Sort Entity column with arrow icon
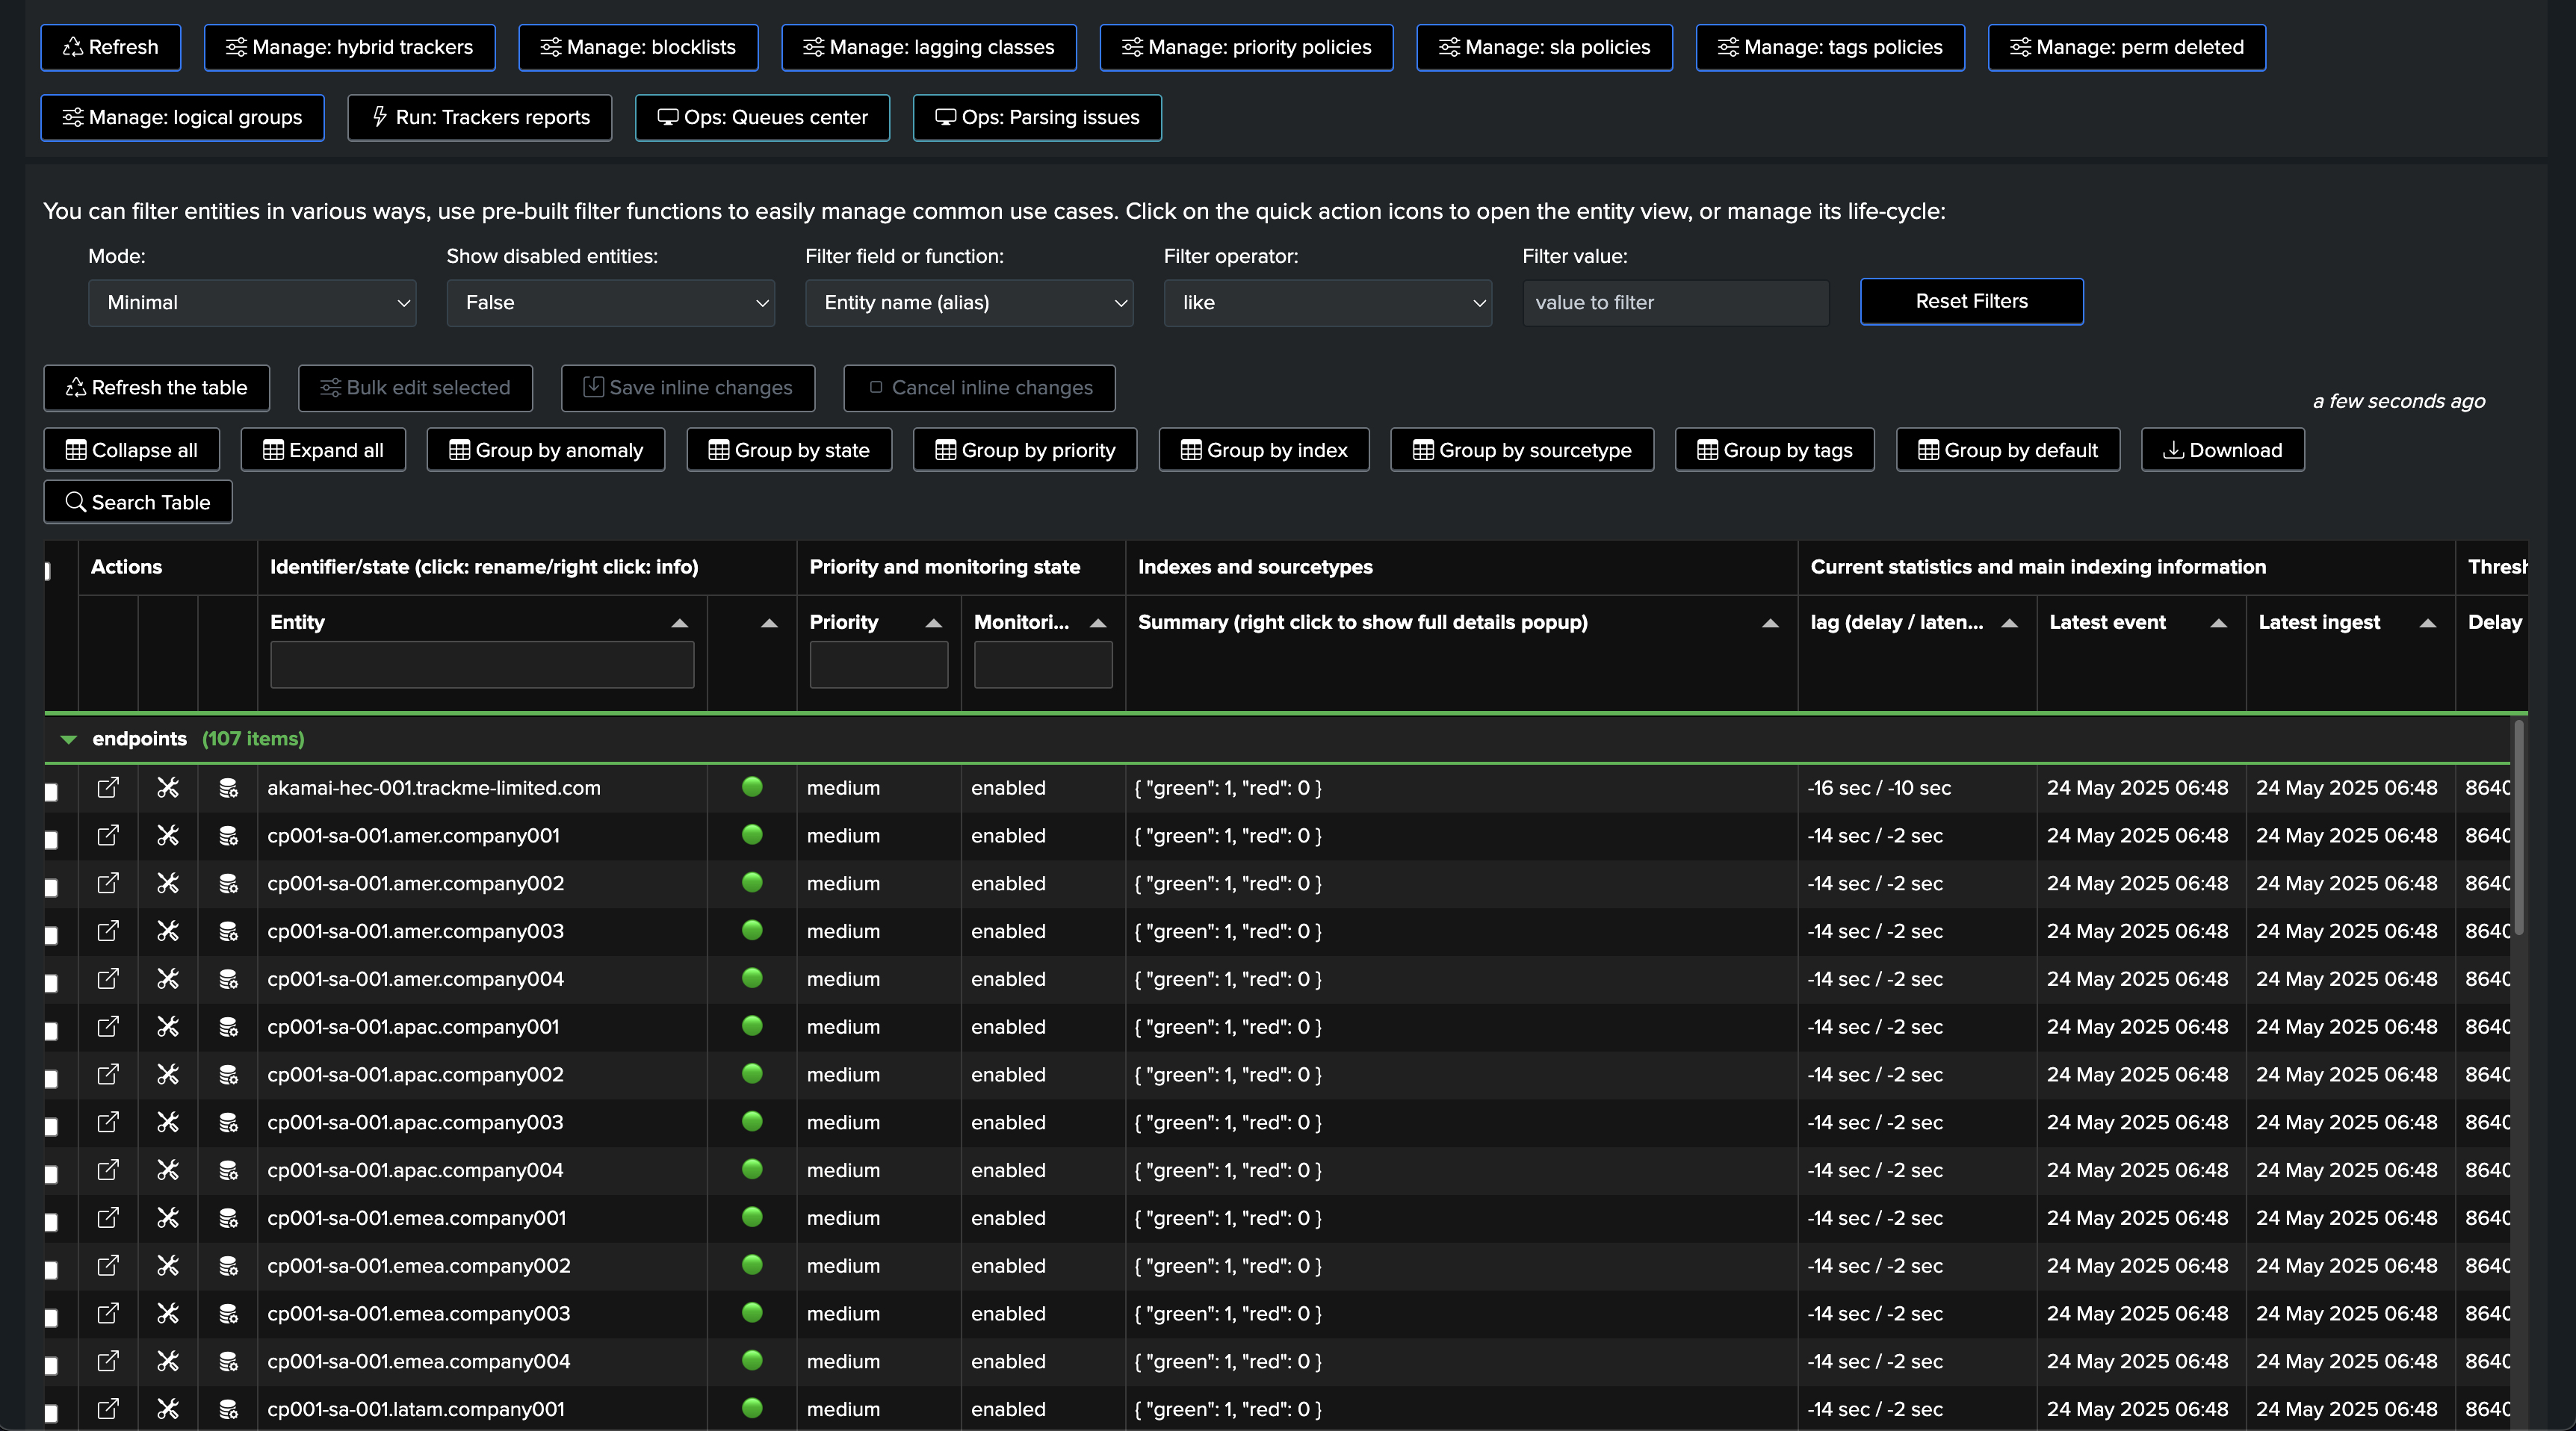2576x1431 pixels. [679, 623]
